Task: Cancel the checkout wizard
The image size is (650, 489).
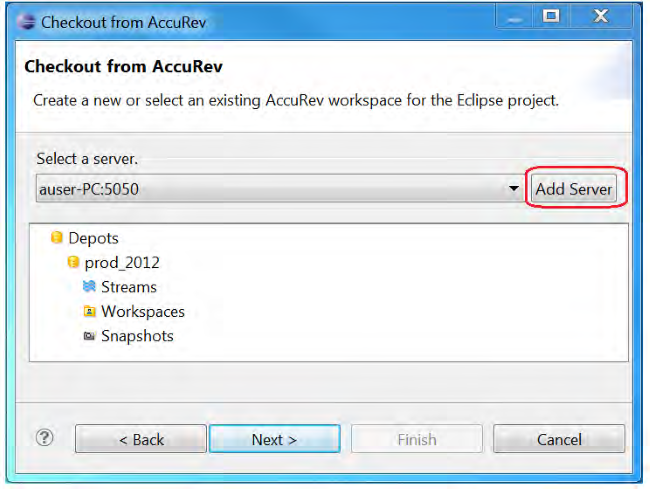Action: pos(558,439)
